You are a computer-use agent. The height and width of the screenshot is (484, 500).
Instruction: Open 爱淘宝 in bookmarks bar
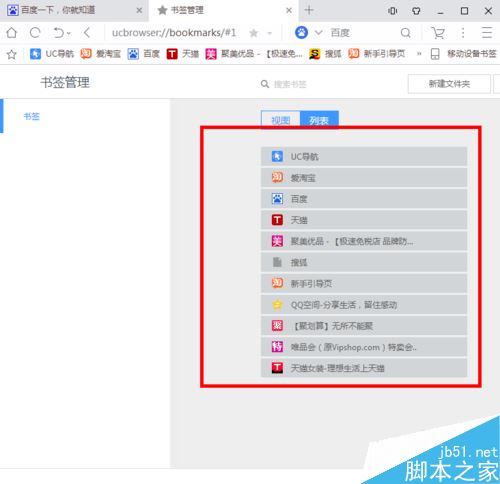tap(101, 54)
